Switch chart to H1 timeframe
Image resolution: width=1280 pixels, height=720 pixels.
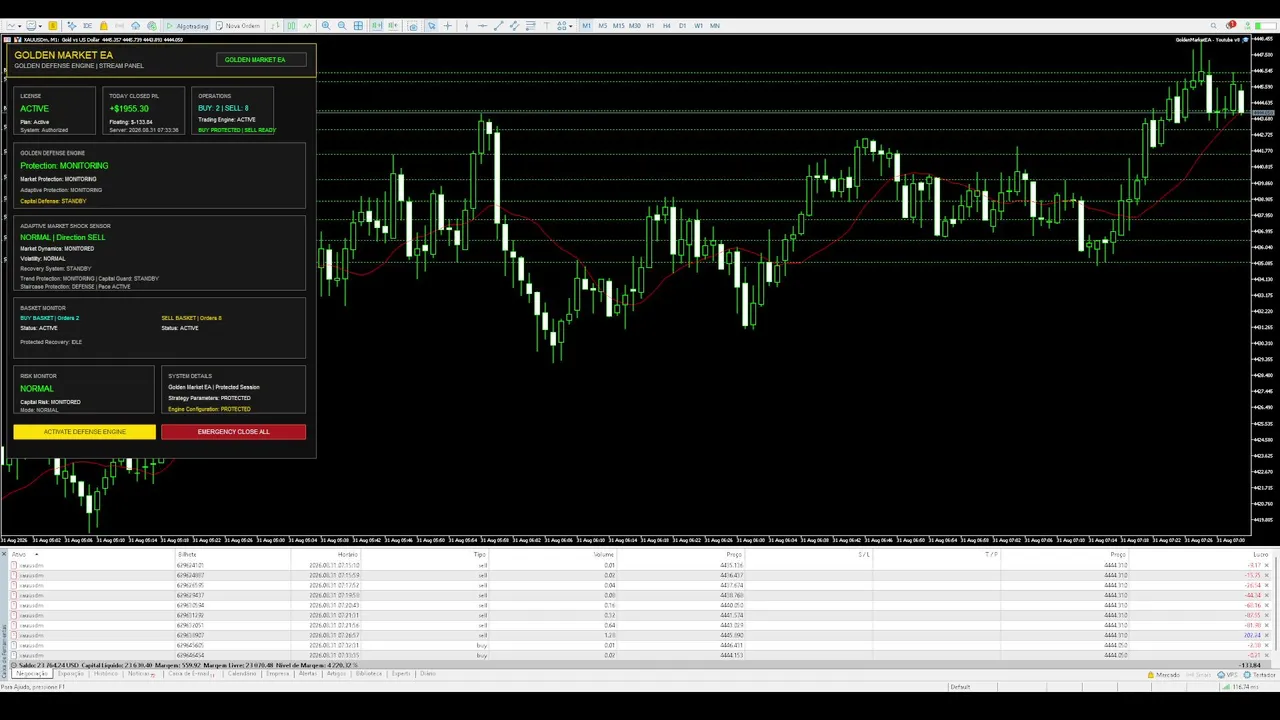tap(651, 25)
